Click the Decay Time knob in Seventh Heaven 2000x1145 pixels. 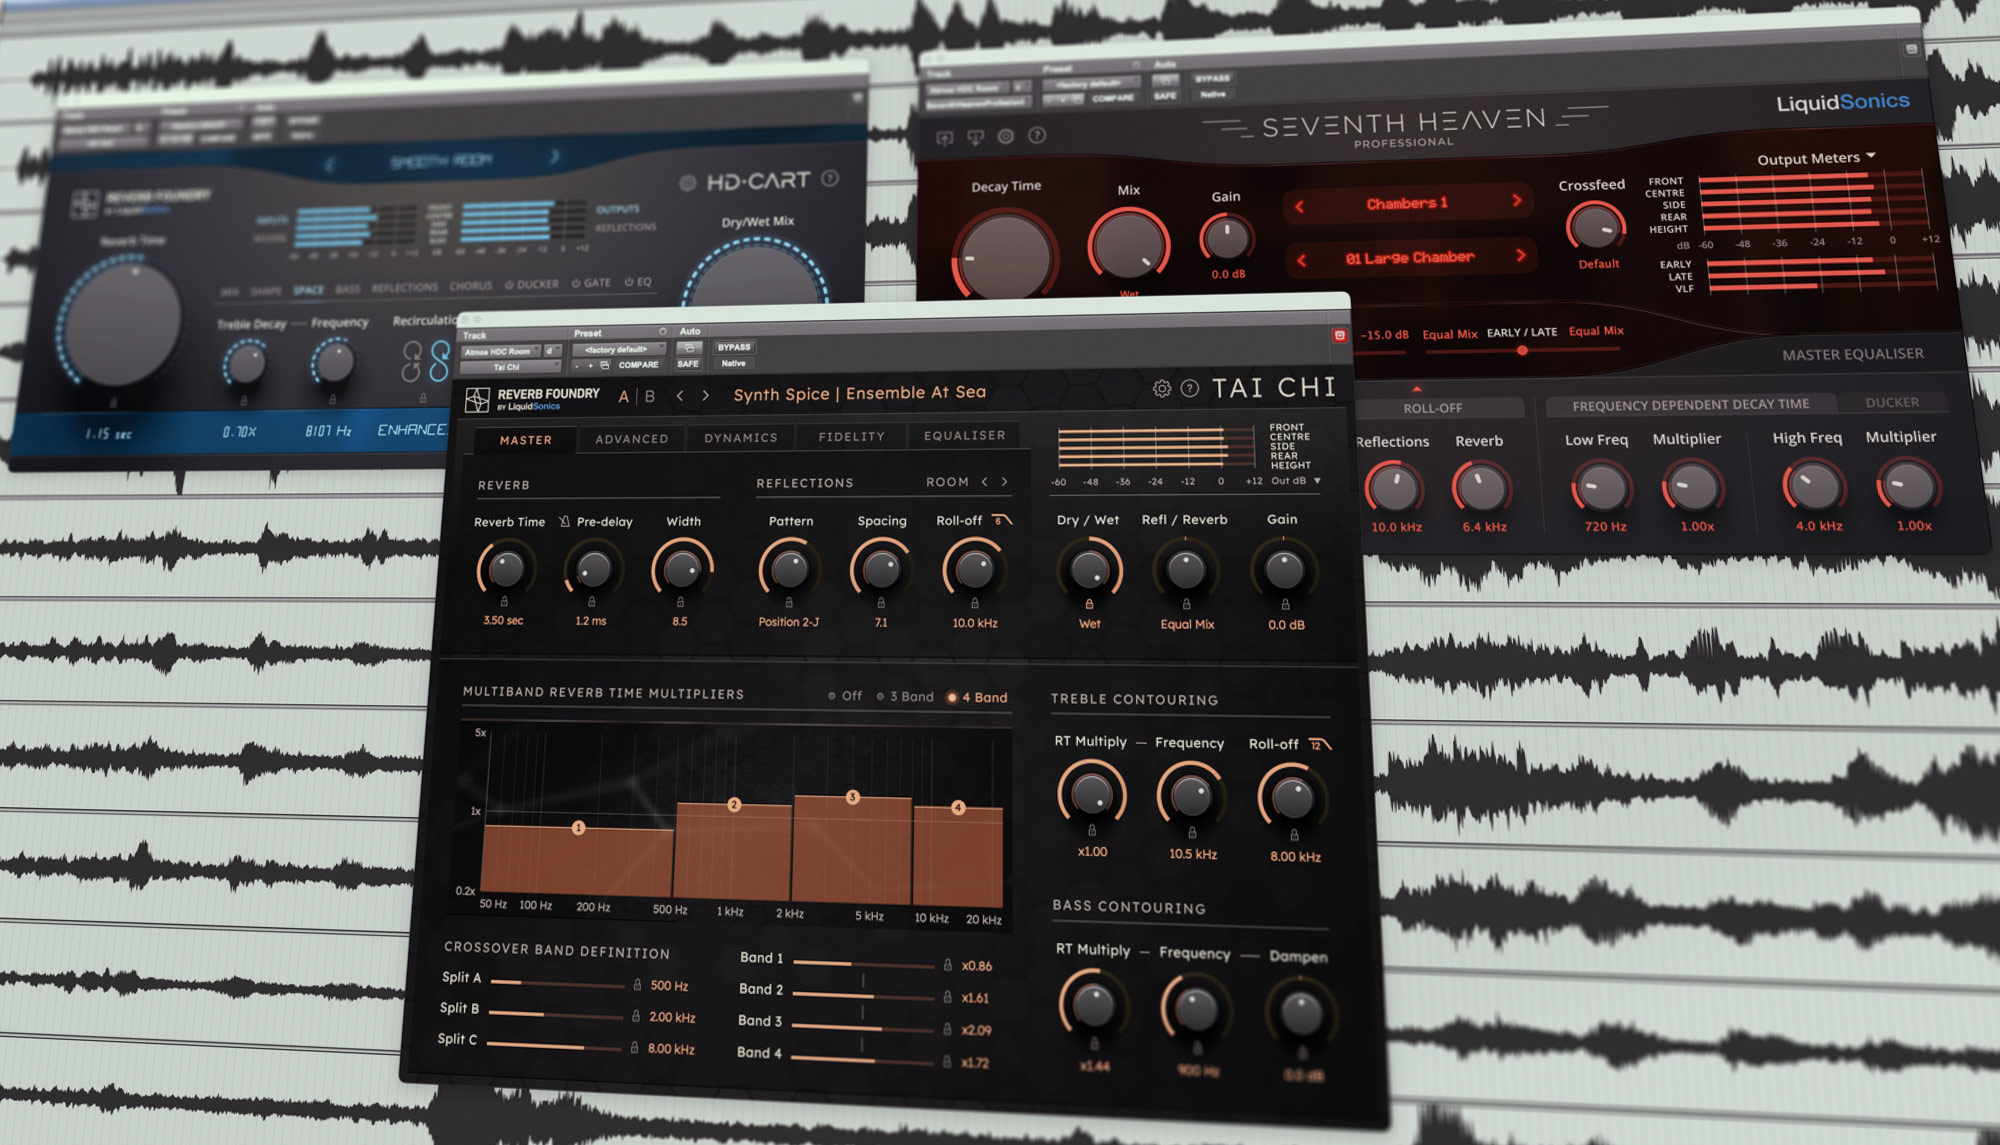[x=1005, y=255]
